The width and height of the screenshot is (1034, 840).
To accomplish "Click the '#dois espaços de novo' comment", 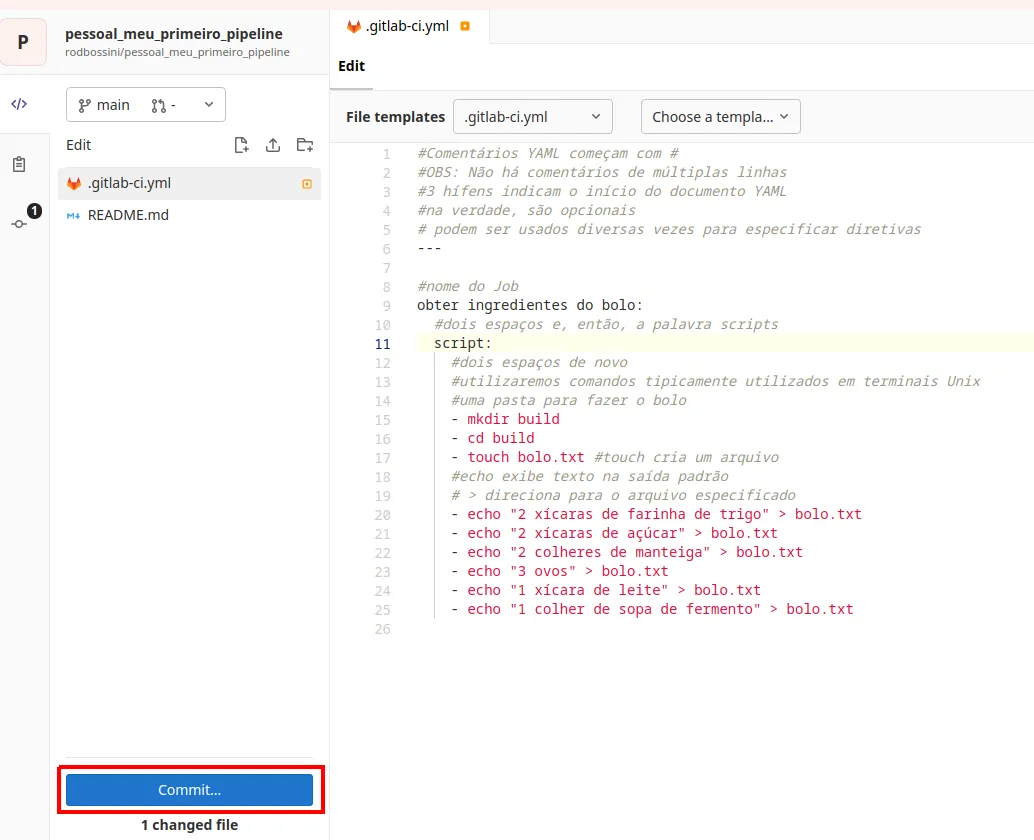I will coord(539,363).
